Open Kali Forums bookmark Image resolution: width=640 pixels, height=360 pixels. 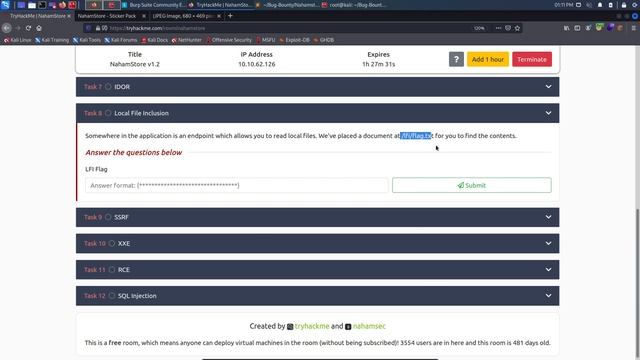121,40
